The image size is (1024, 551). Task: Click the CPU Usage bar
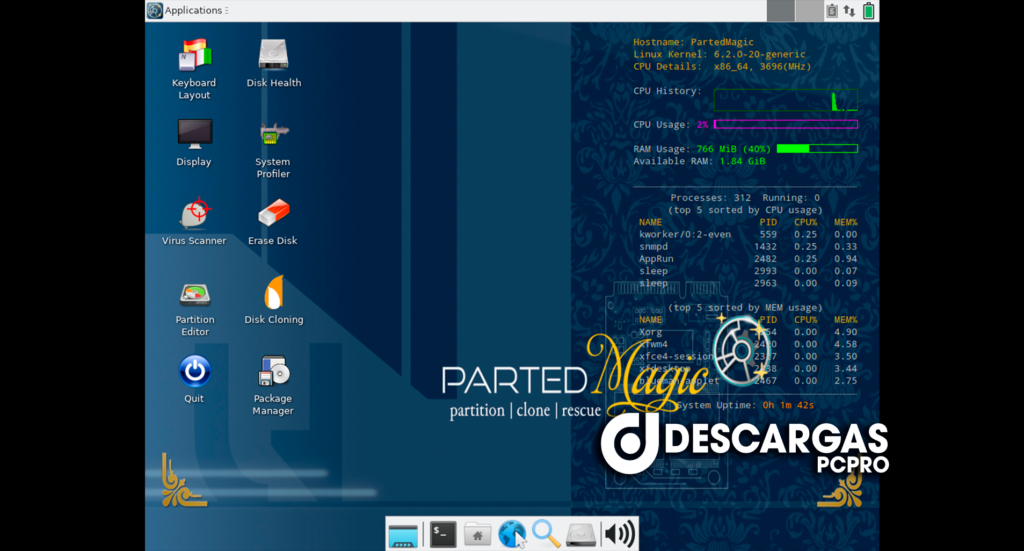[x=786, y=124]
